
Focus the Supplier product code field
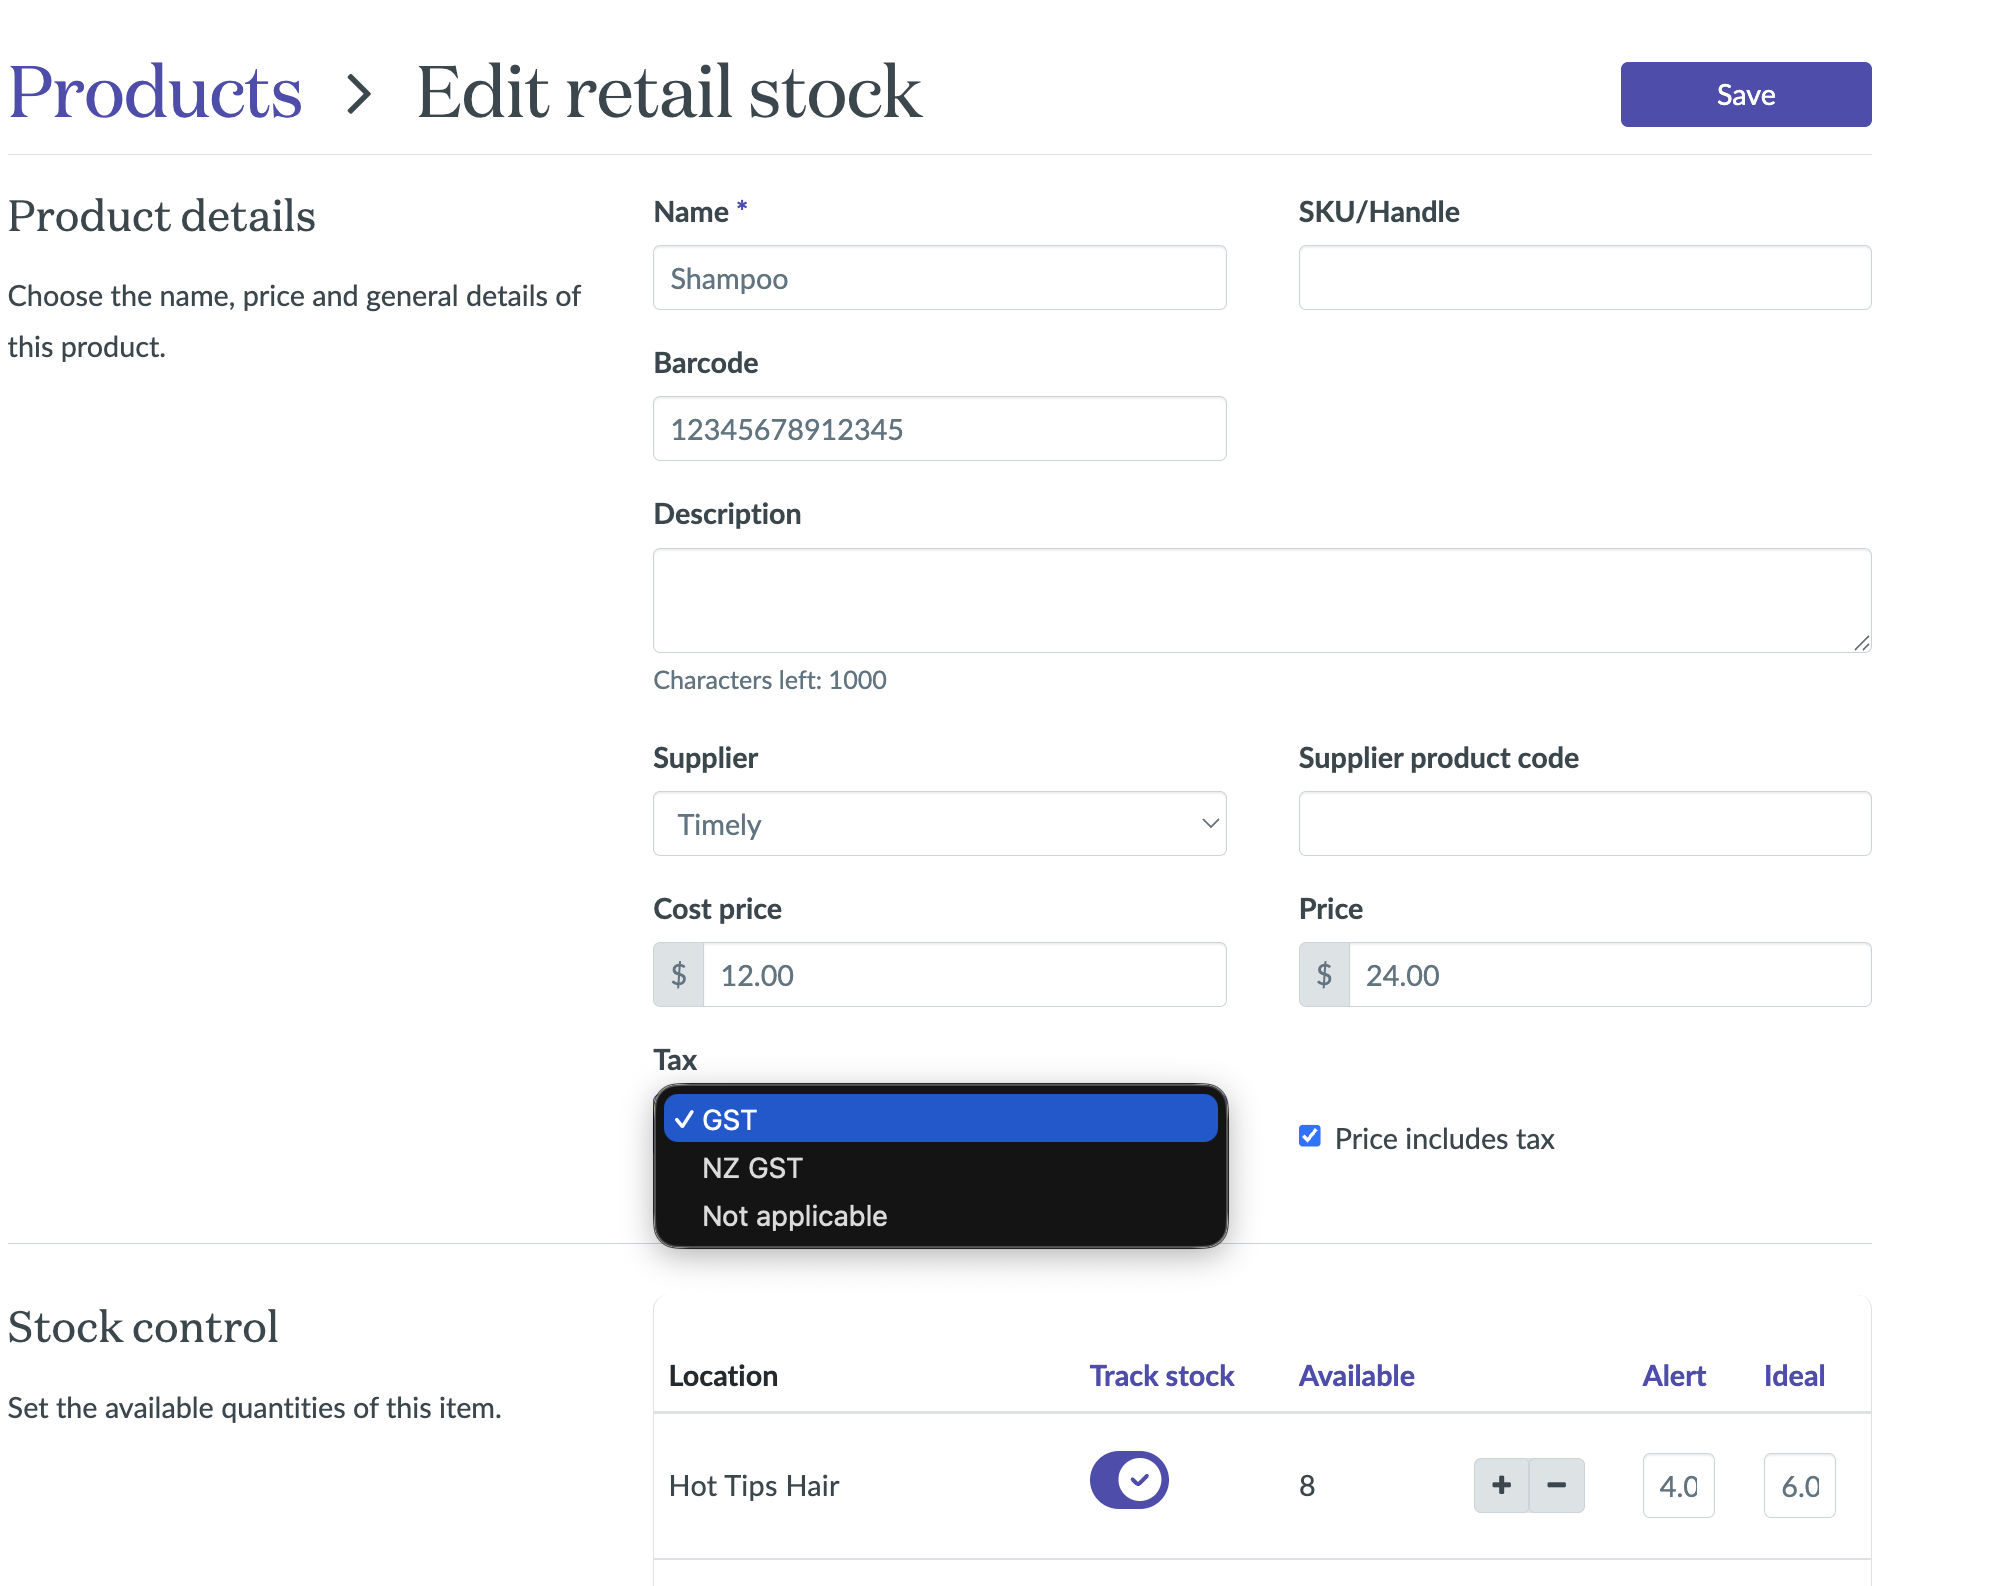1584,824
